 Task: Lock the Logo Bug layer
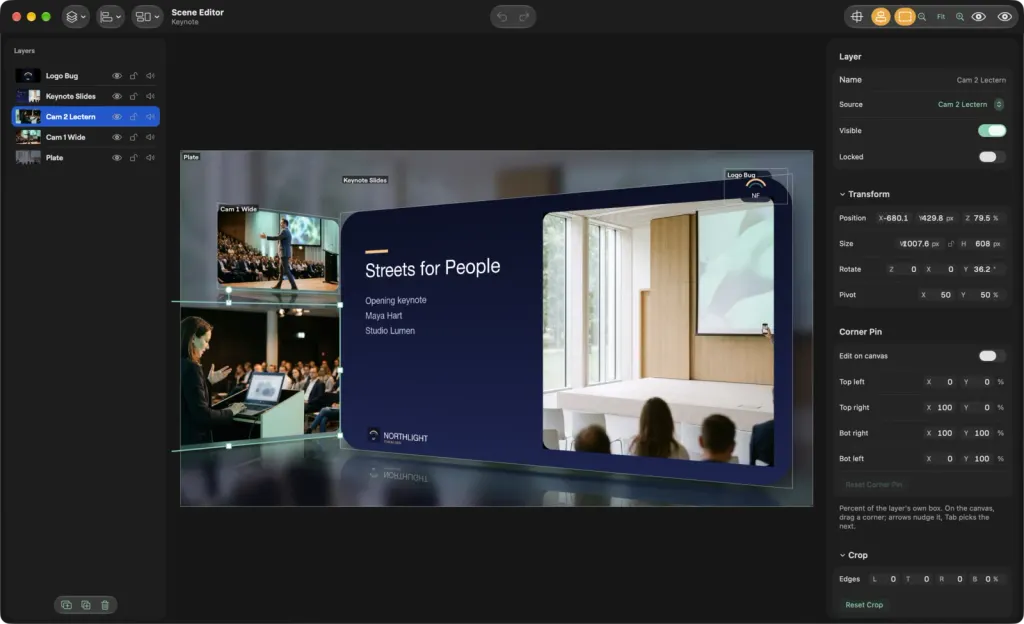133,76
